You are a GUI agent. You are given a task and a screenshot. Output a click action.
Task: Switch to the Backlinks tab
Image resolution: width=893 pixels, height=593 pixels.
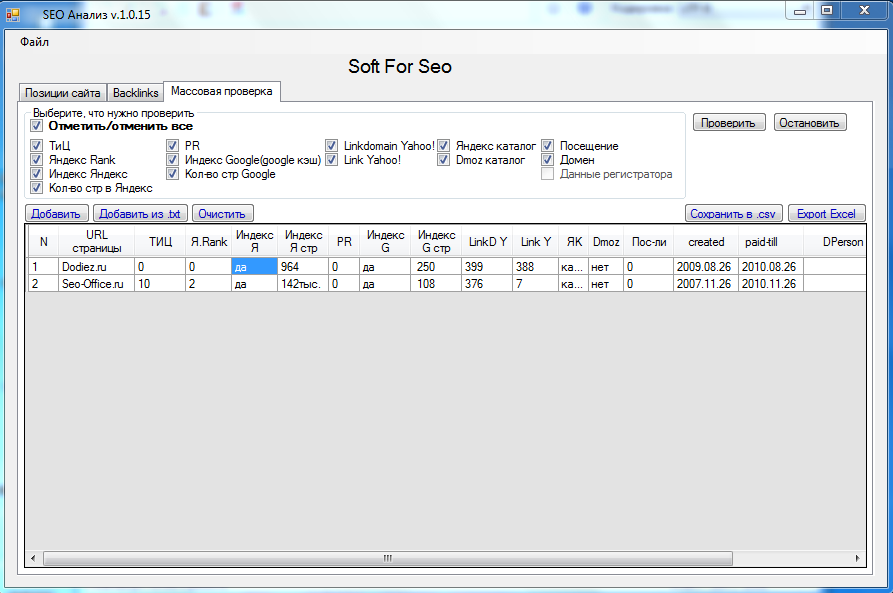pyautogui.click(x=136, y=93)
